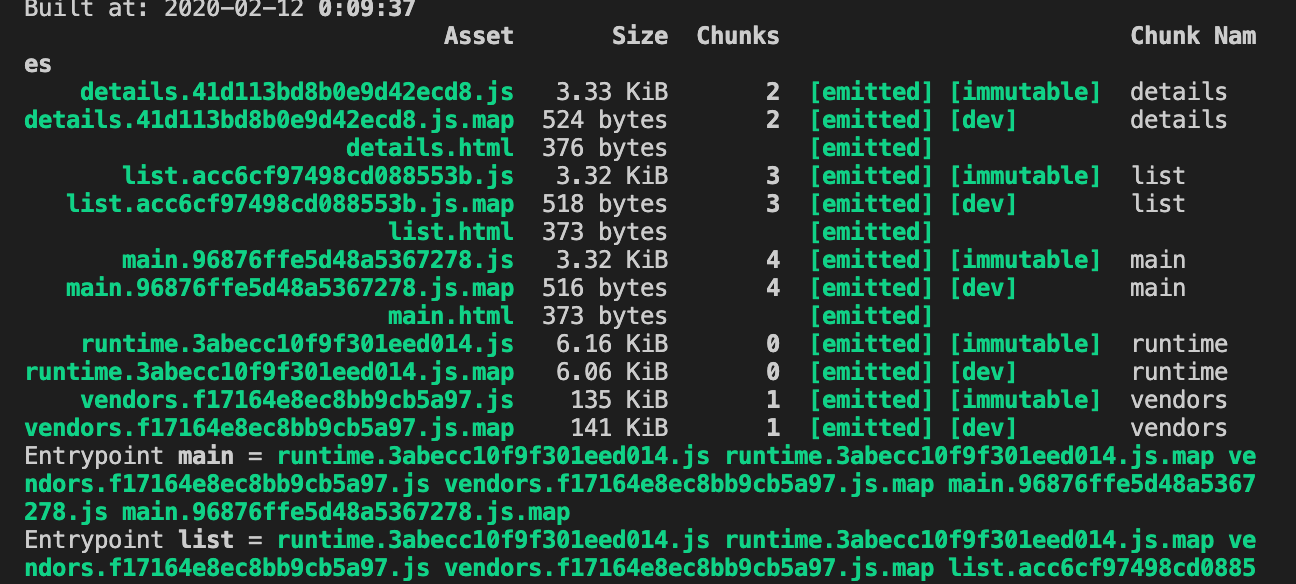Click vendors.f17164e8ec8bb9cb5a97.js.map in the asset column

pos(269,428)
